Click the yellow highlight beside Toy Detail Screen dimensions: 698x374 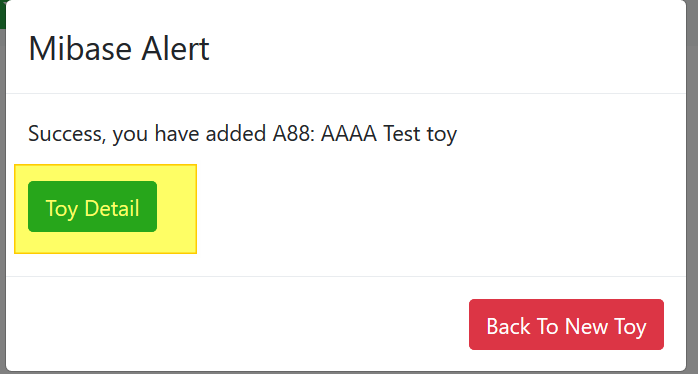point(176,209)
